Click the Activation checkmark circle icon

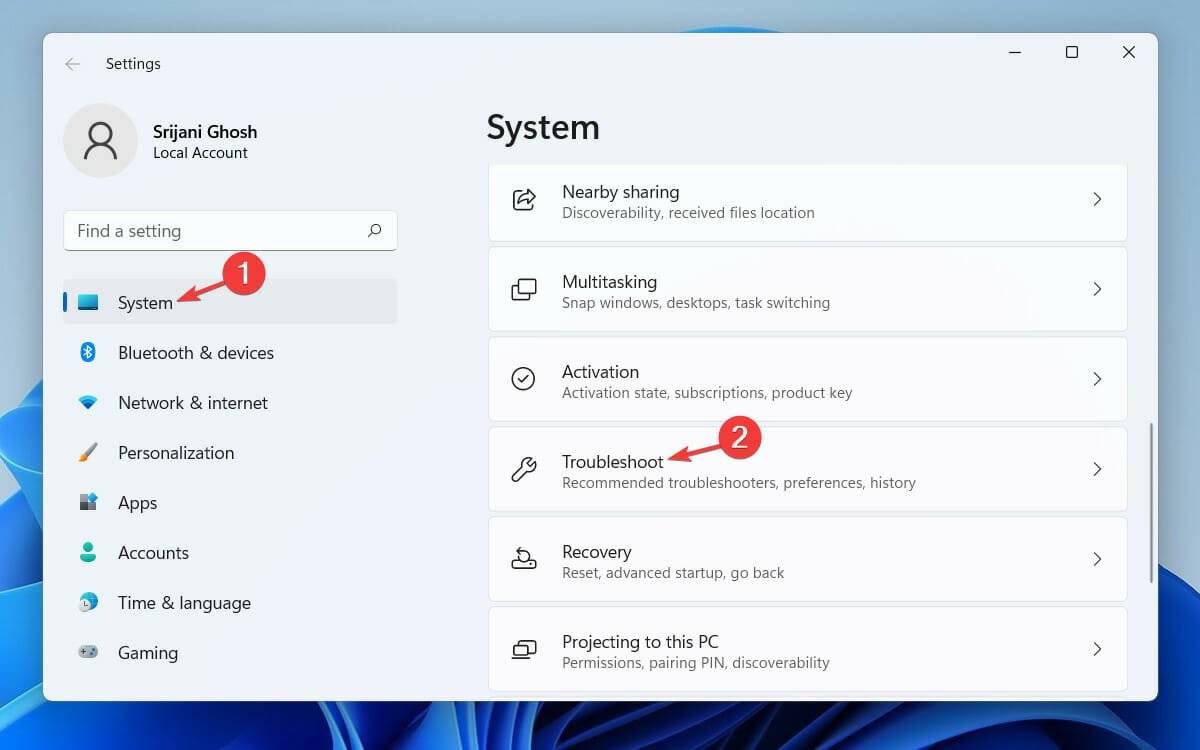point(523,379)
